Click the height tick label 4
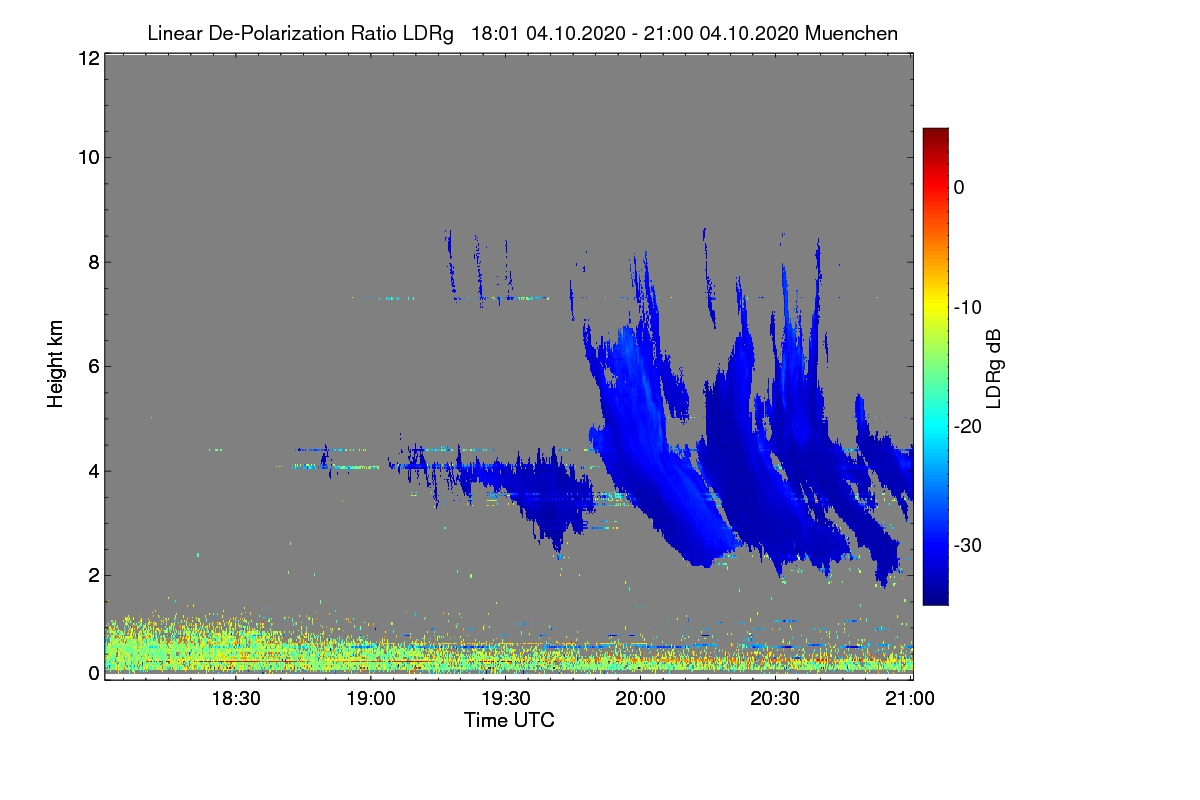Screen dimensions: 1200x800 click(x=92, y=470)
